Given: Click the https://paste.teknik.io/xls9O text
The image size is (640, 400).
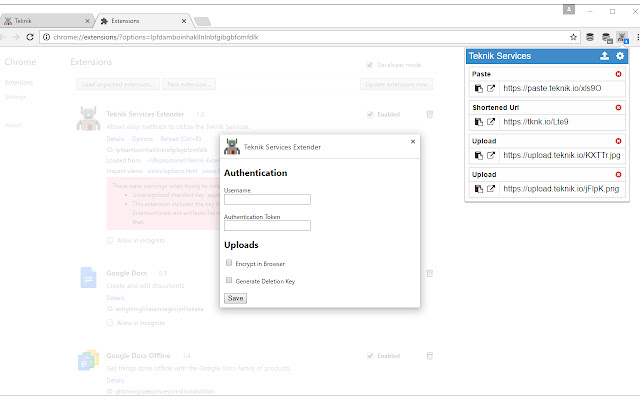Looking at the screenshot, I should (x=552, y=88).
